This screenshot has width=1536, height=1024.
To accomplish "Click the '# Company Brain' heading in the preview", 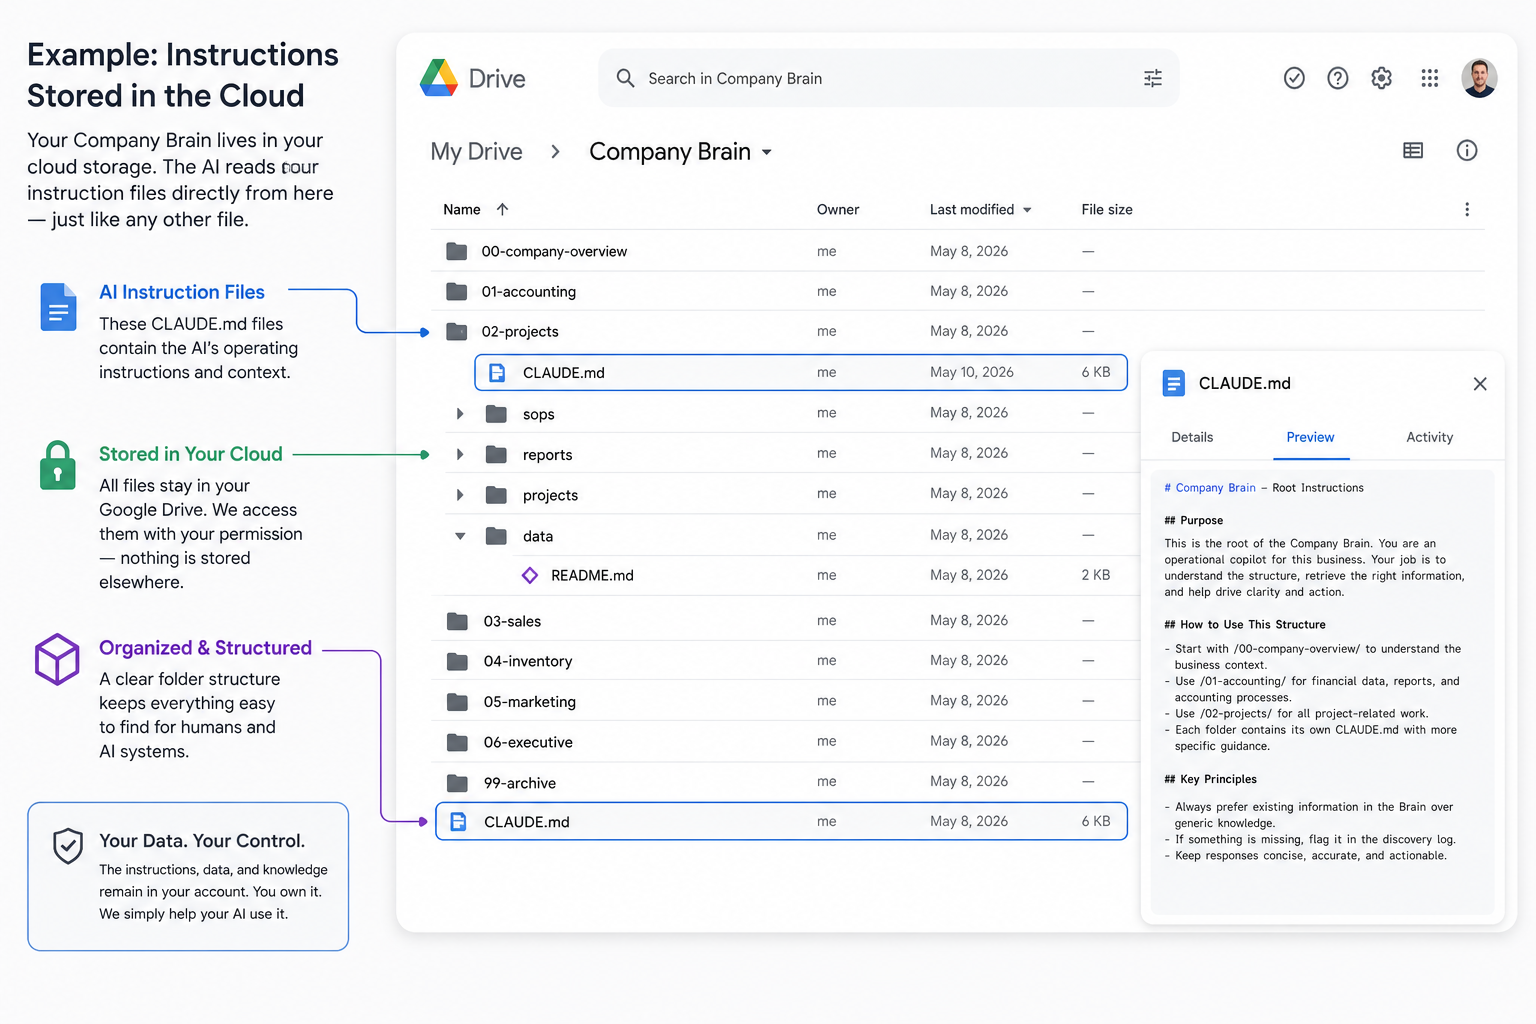I will pyautogui.click(x=1210, y=488).
